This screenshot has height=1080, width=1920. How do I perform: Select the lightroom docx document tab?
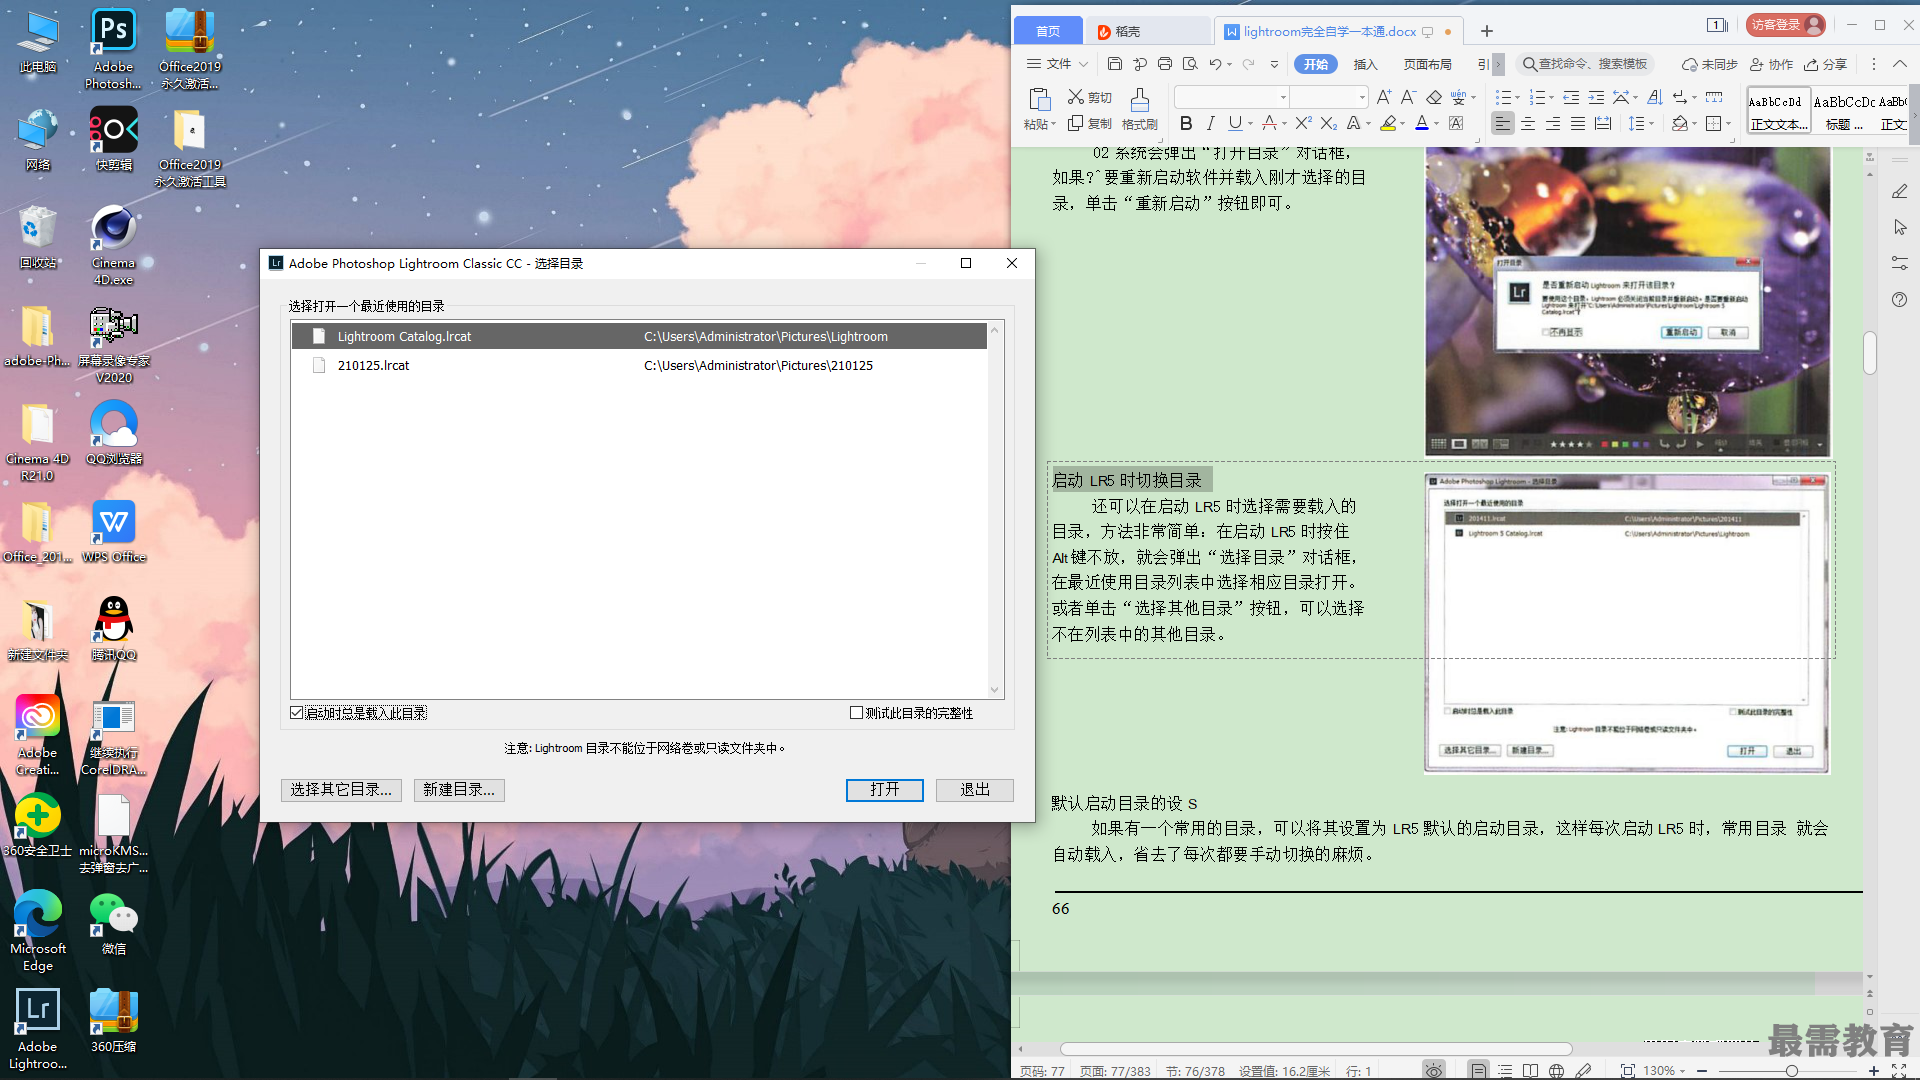click(1339, 31)
